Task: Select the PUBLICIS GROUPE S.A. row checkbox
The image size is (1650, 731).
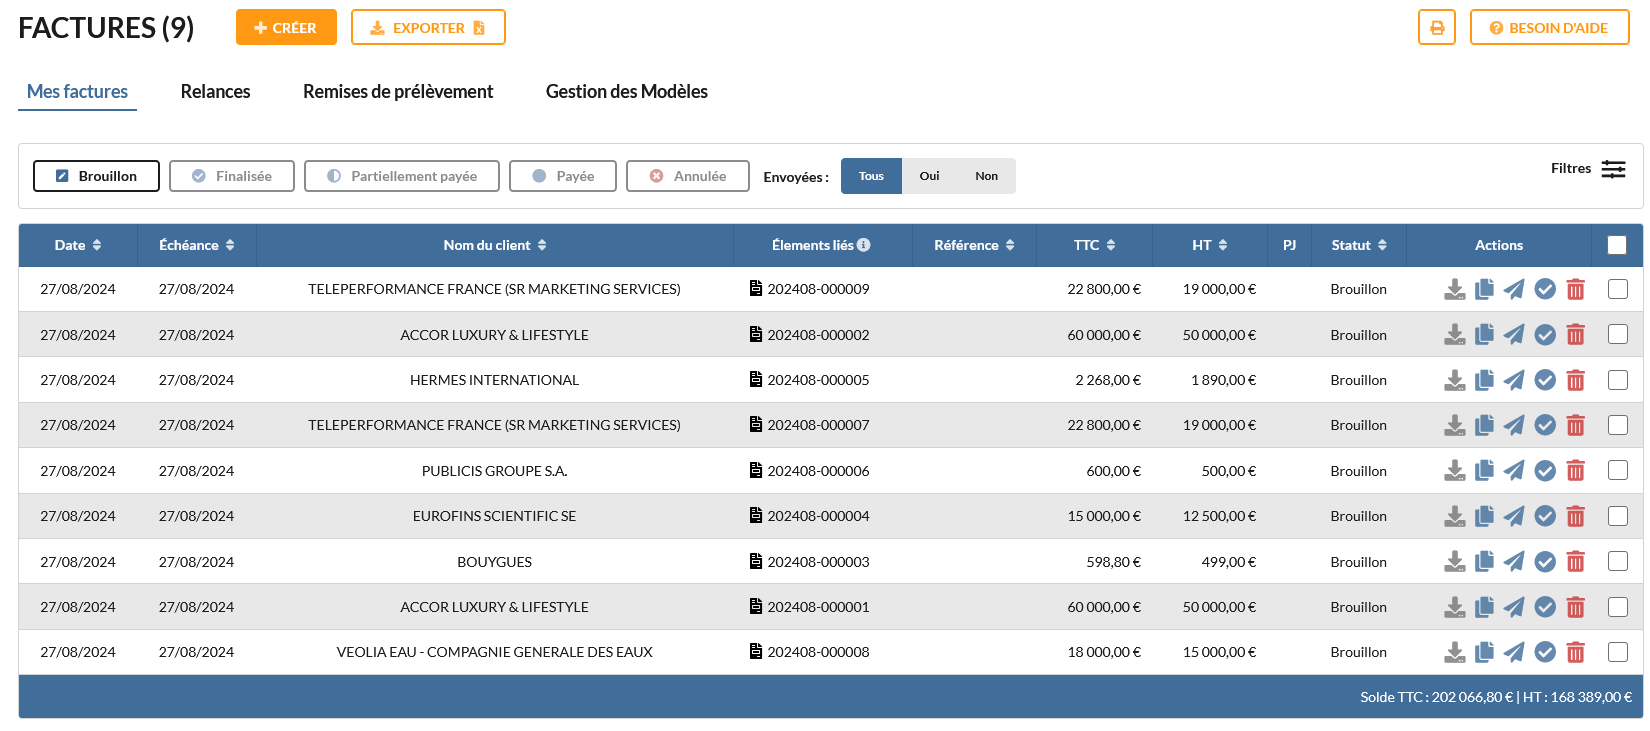Action: point(1618,471)
